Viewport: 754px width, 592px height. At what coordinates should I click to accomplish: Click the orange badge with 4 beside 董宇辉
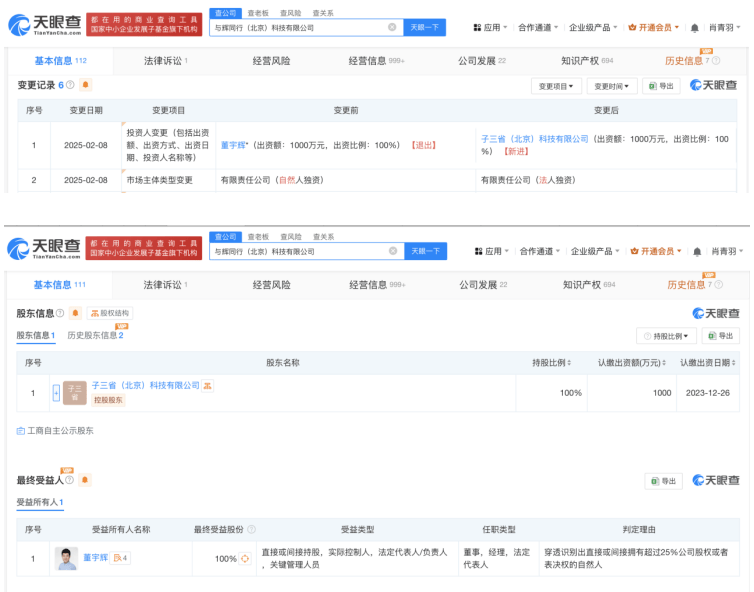120,558
